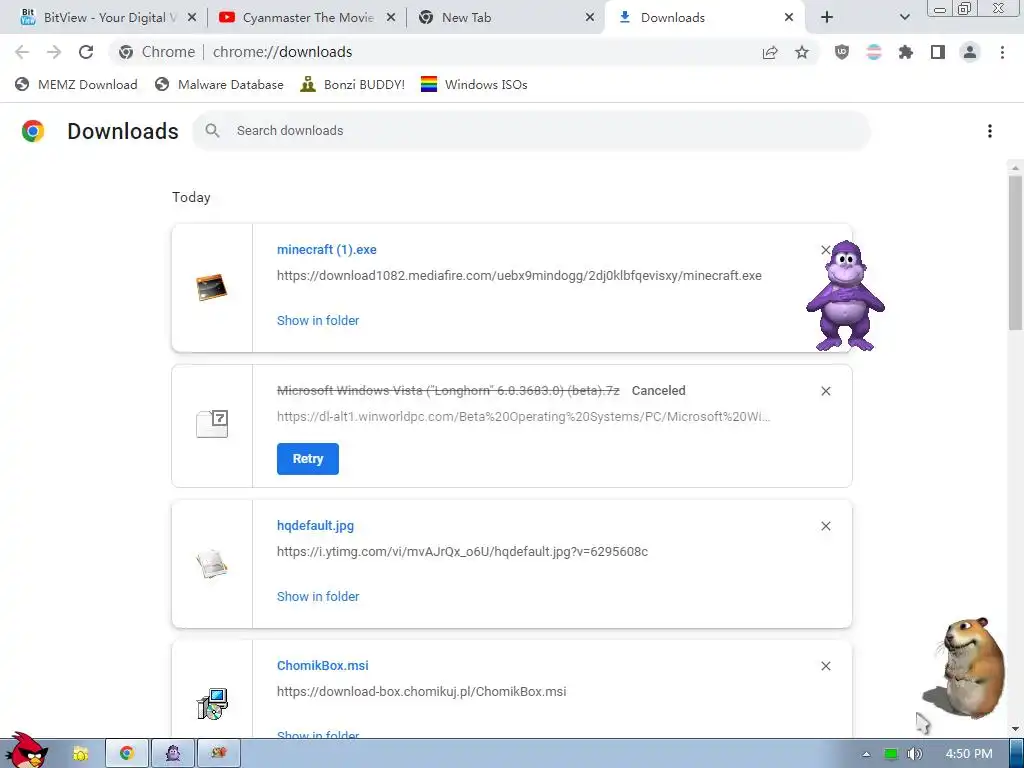Open hqdefault.jpg file link
This screenshot has width=1024, height=768.
click(x=315, y=526)
